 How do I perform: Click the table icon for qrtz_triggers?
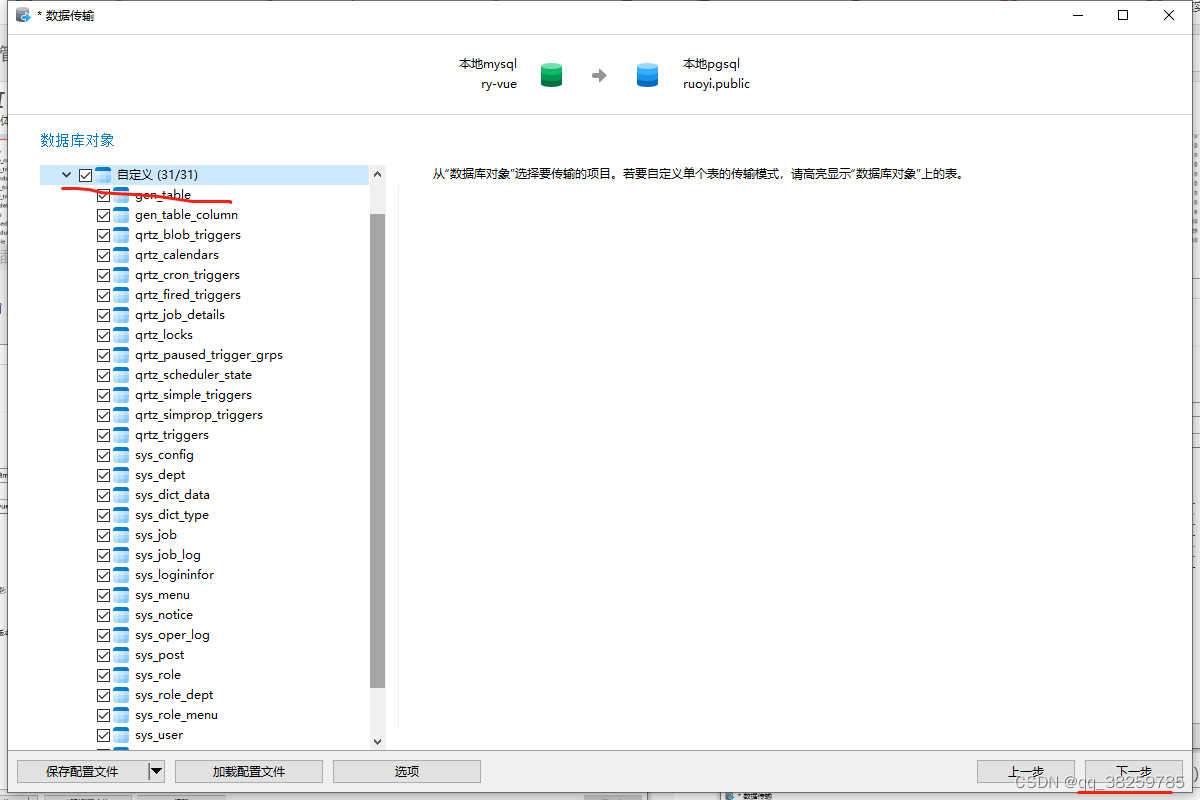pos(121,435)
